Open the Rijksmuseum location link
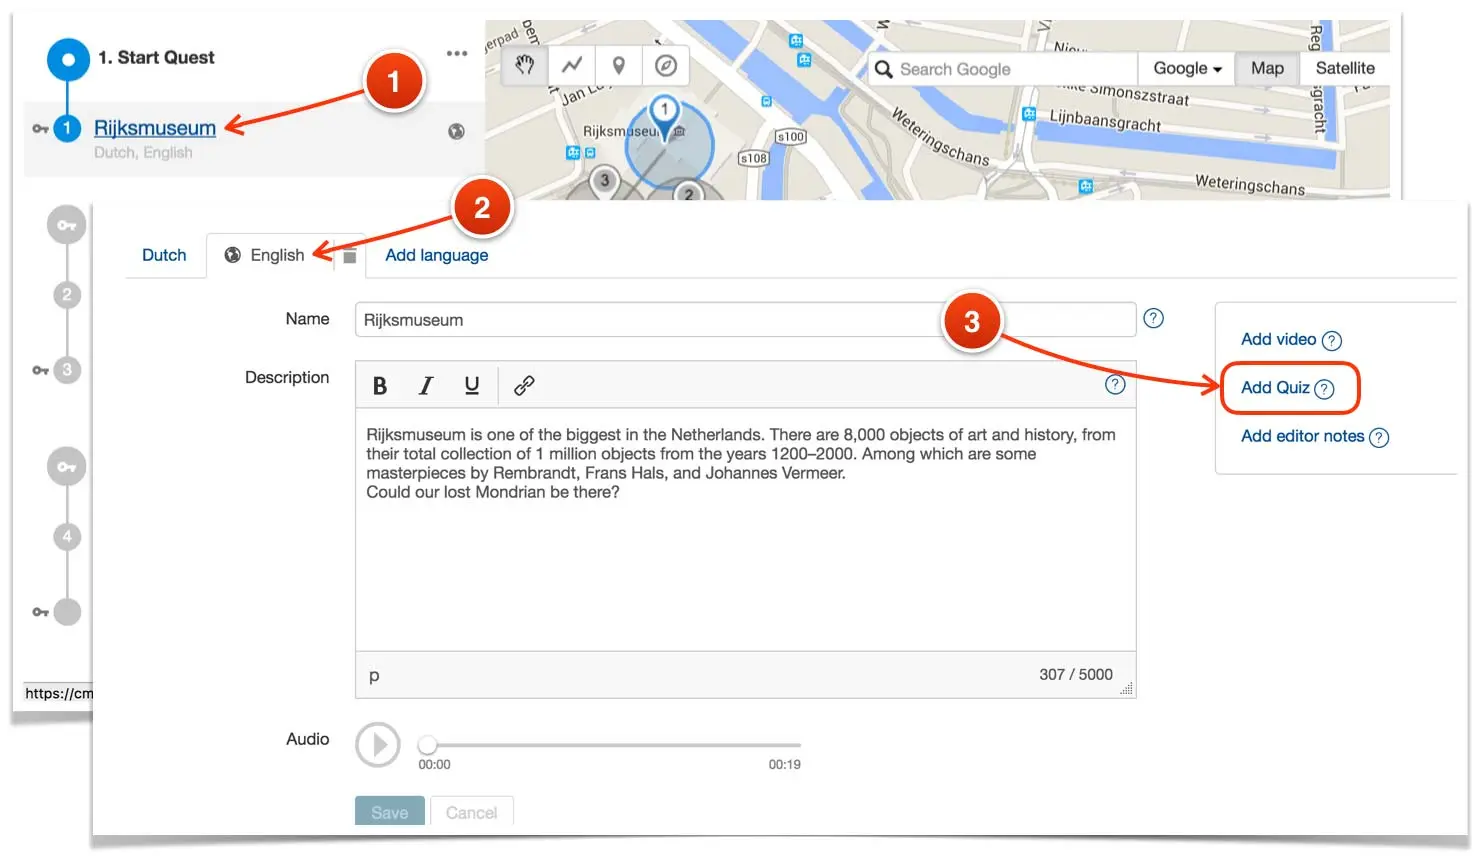This screenshot has height=860, width=1482. pyautogui.click(x=155, y=128)
